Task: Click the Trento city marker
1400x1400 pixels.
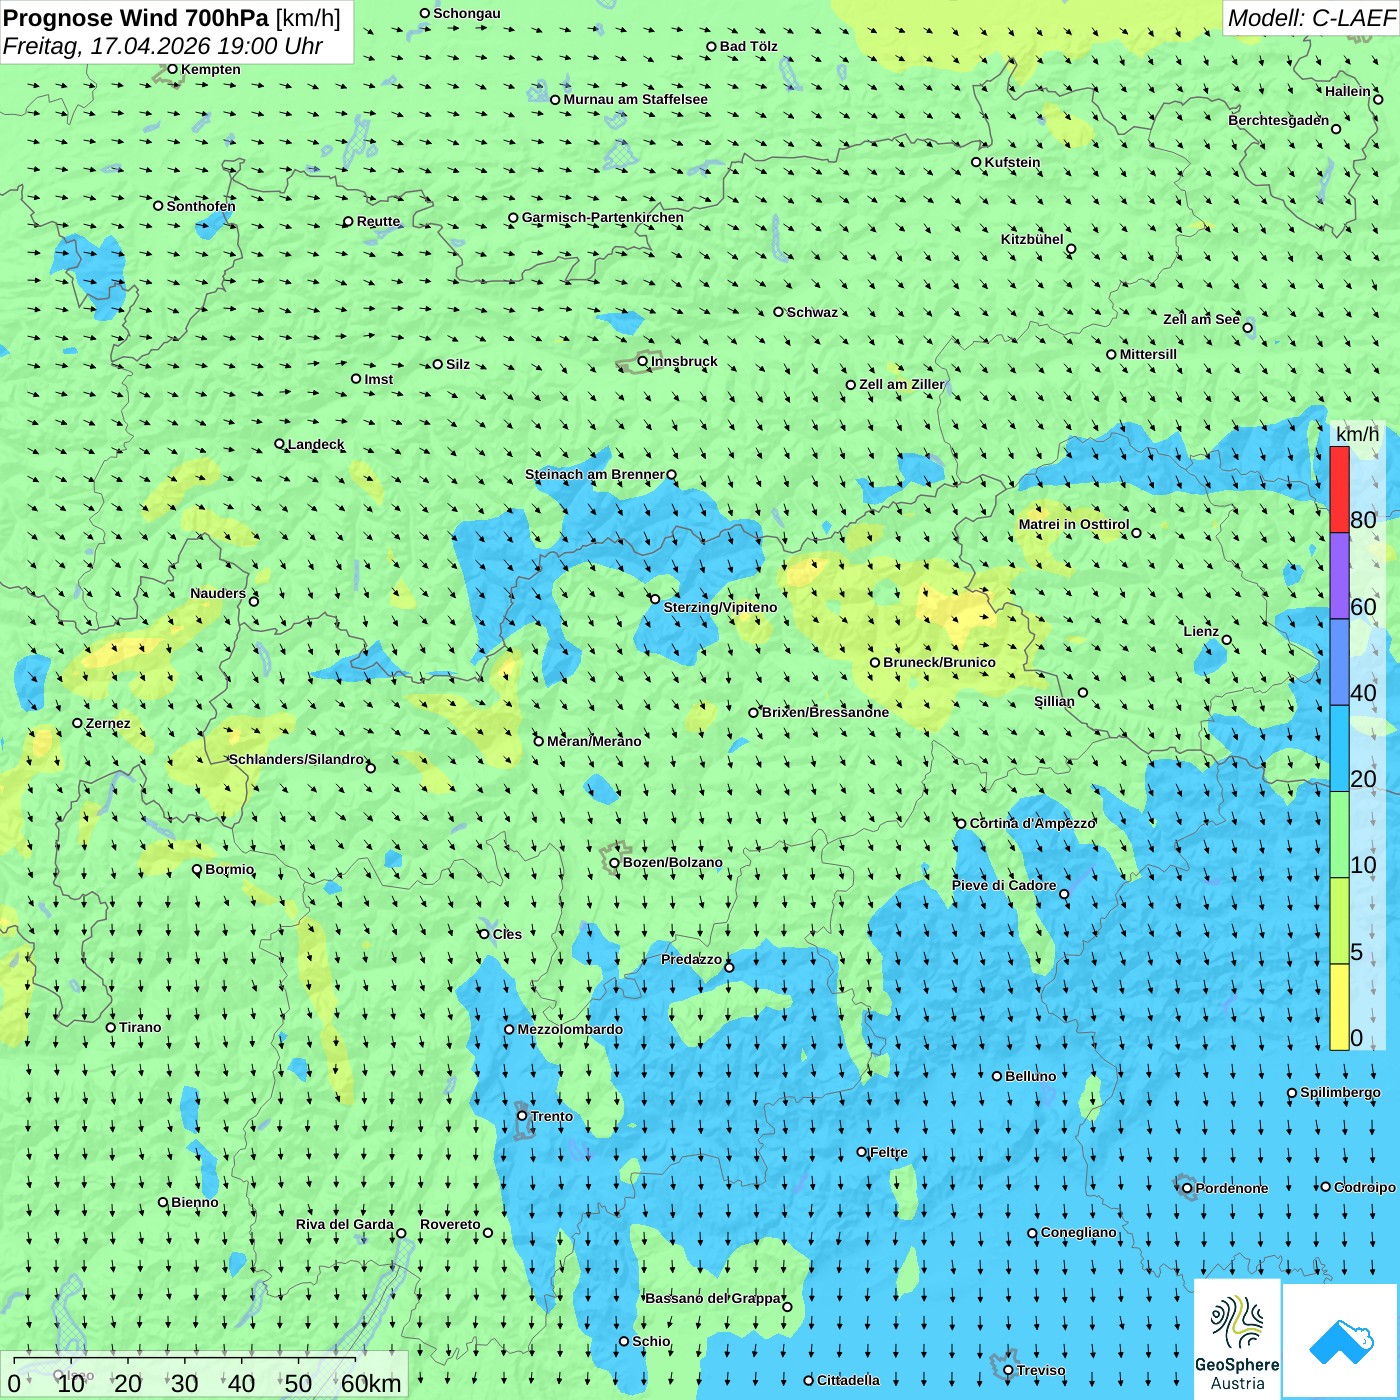Action: tap(522, 1116)
